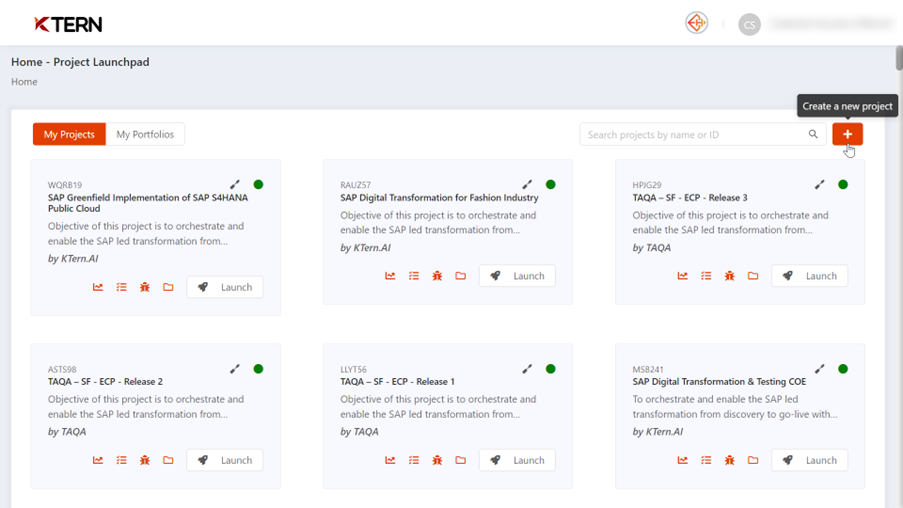903x508 pixels.
Task: Focus the Search projects by name field
Action: (x=702, y=134)
